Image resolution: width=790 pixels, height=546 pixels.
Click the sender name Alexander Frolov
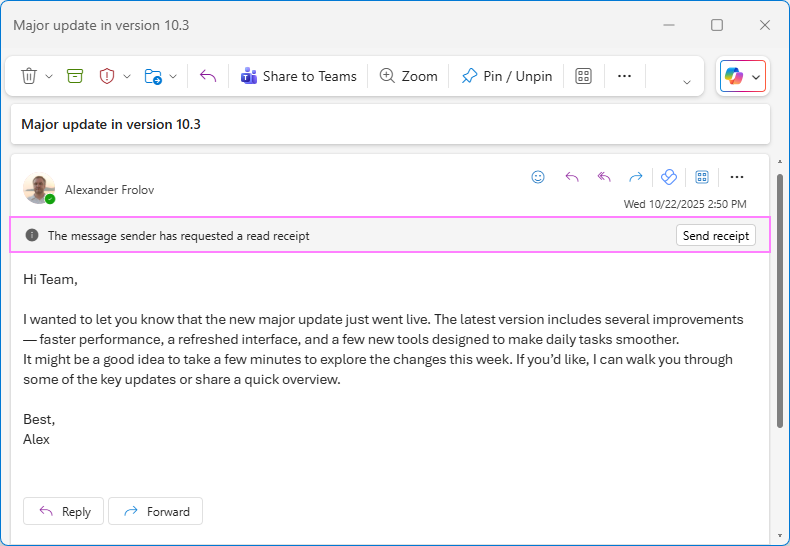[x=109, y=190]
